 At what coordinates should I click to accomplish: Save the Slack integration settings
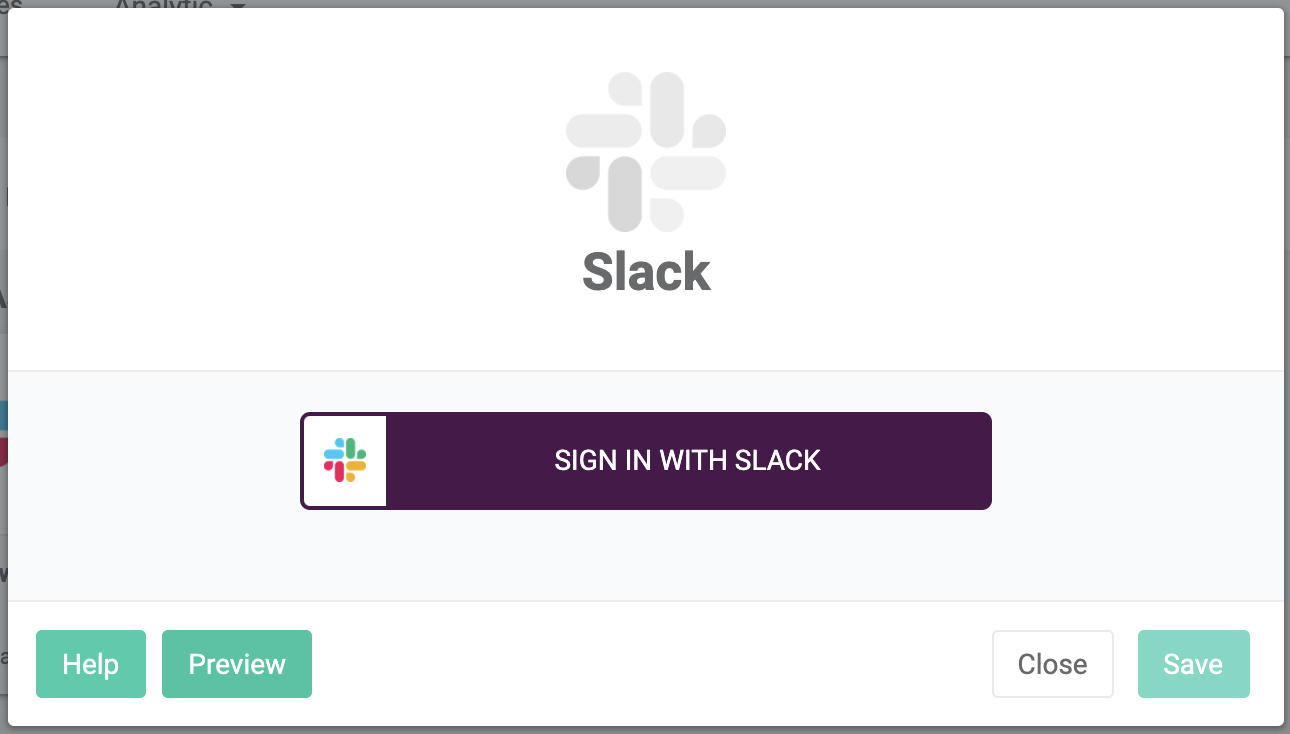click(1193, 663)
